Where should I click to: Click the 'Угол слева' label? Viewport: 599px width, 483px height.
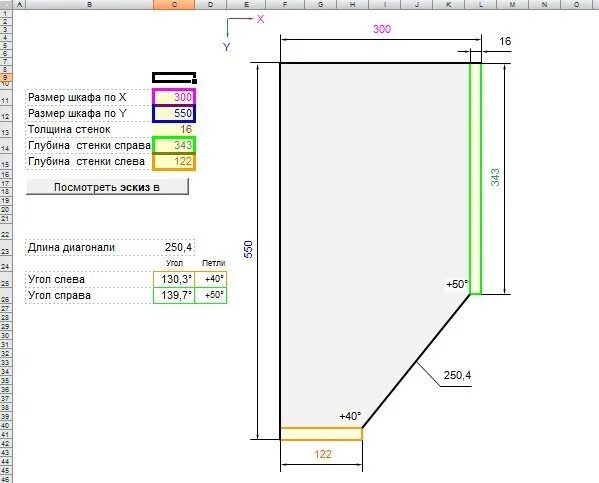pyautogui.click(x=56, y=279)
